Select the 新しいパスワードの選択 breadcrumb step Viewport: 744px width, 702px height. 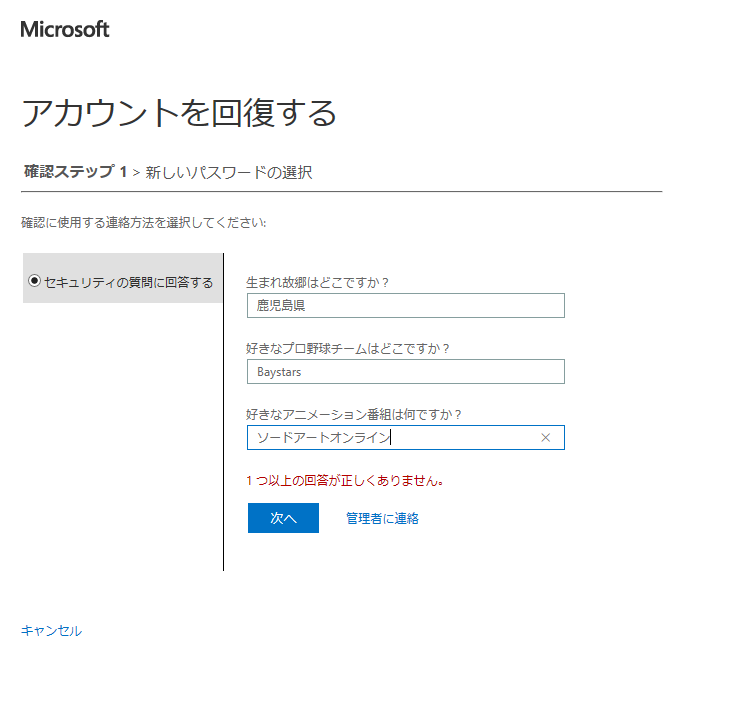click(x=229, y=172)
